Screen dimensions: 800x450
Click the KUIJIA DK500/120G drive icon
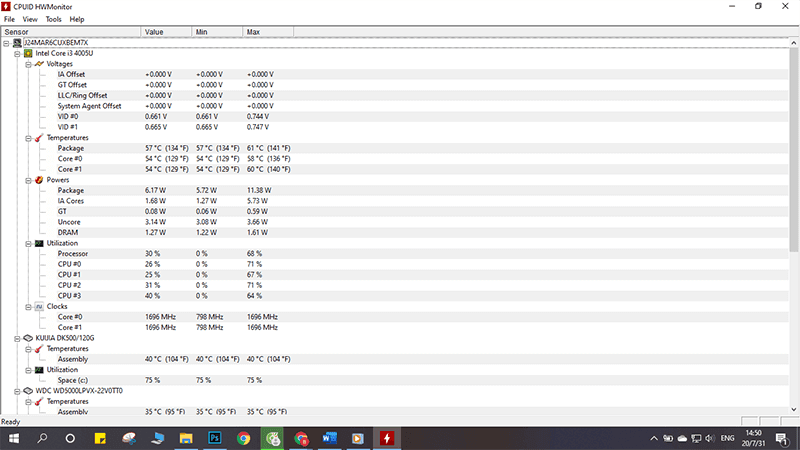[28, 338]
